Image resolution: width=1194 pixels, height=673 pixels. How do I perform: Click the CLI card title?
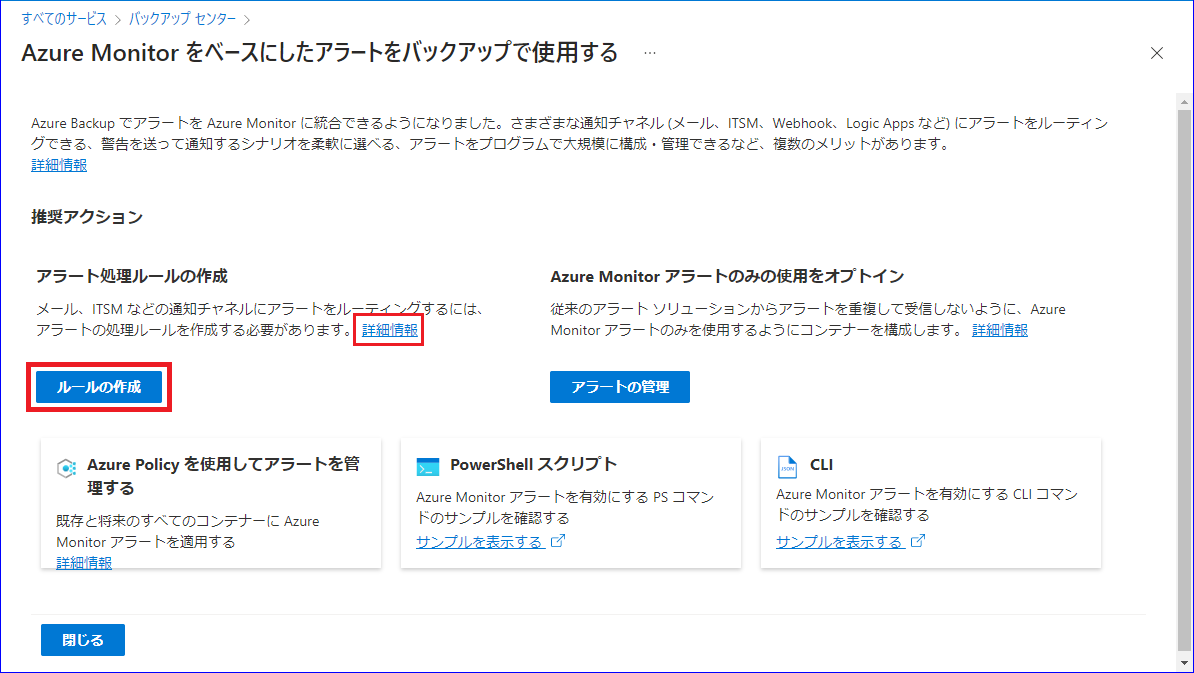821,464
